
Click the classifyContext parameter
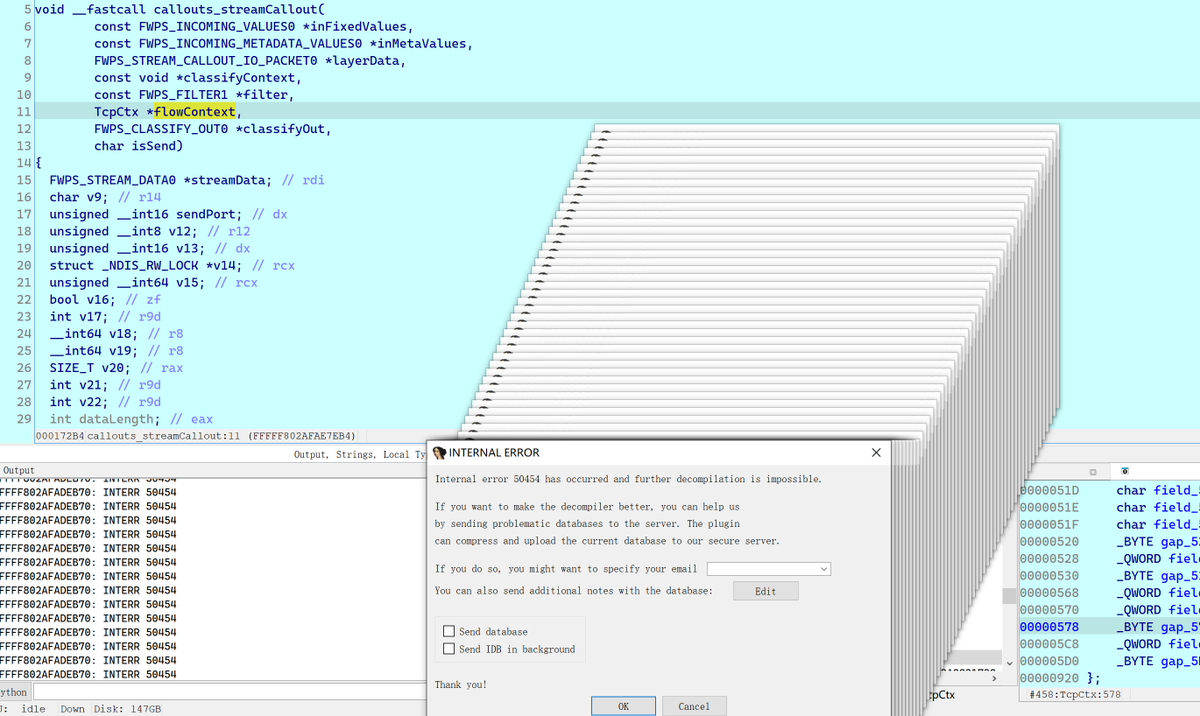click(x=238, y=77)
